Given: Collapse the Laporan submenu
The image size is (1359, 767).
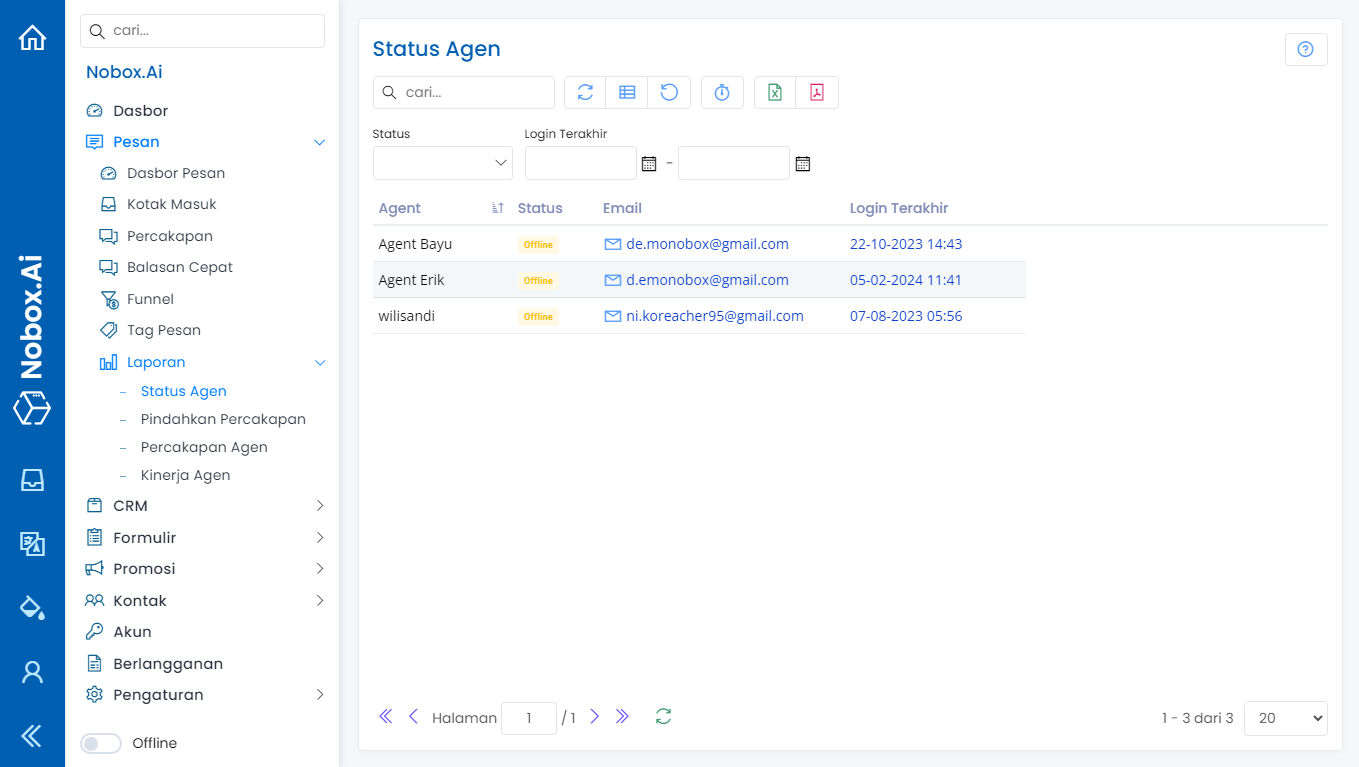Looking at the screenshot, I should 319,363.
